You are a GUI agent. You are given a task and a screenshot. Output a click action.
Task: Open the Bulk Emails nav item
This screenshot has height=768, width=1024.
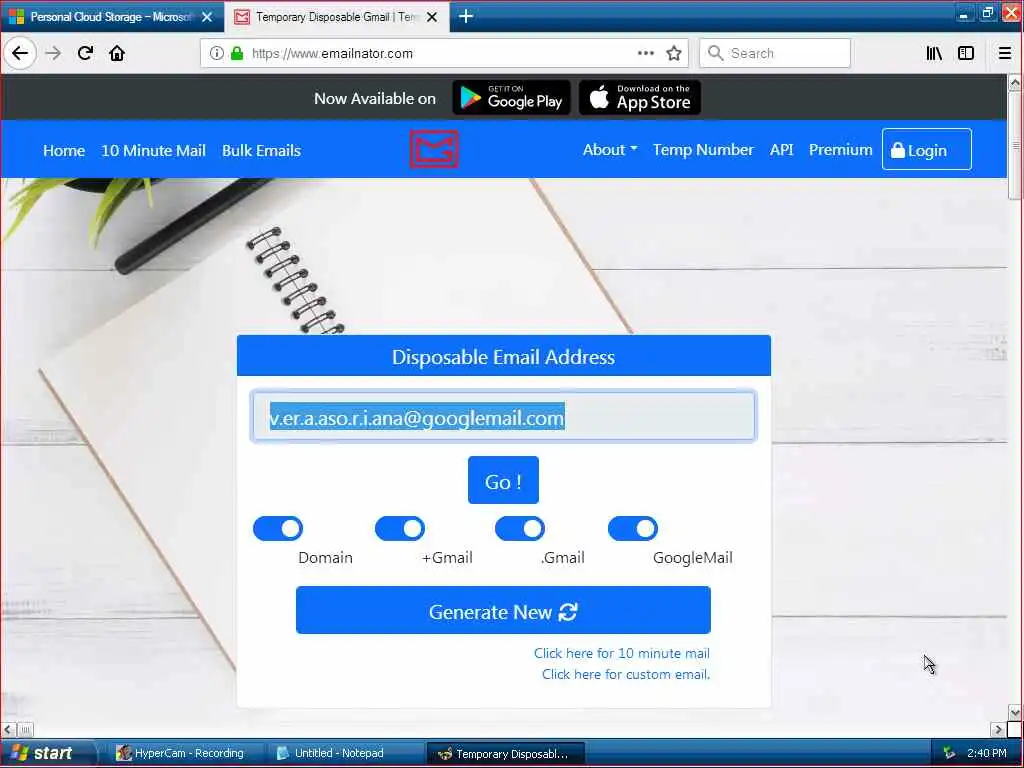pos(261,150)
